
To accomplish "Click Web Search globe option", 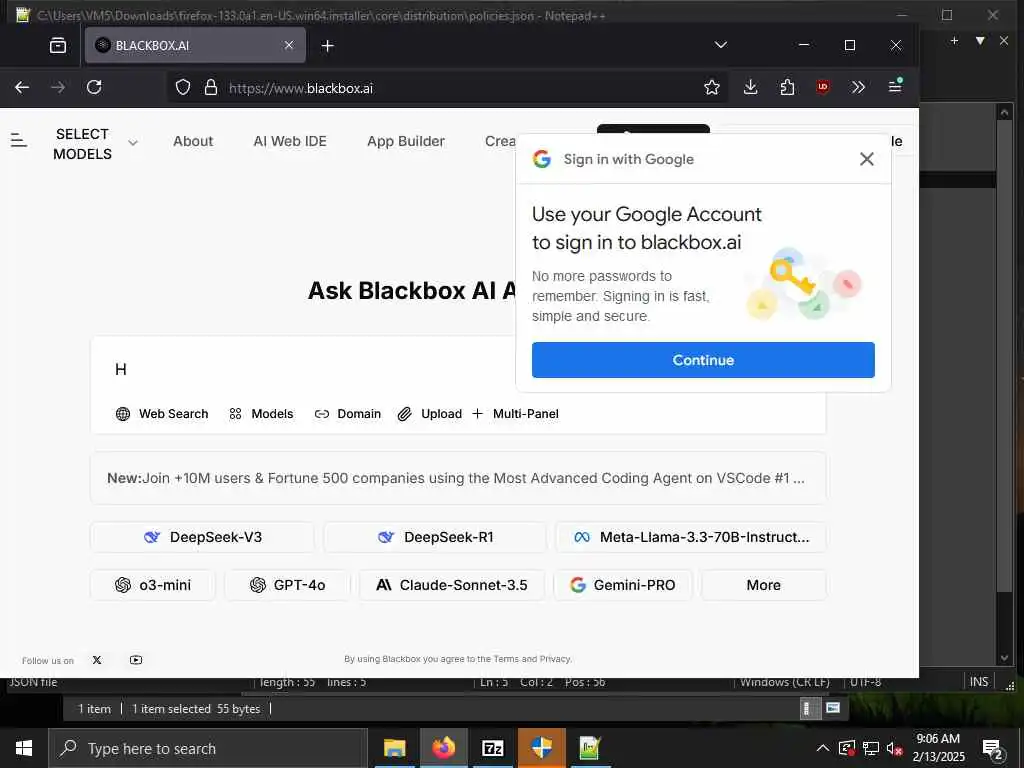I will (162, 414).
